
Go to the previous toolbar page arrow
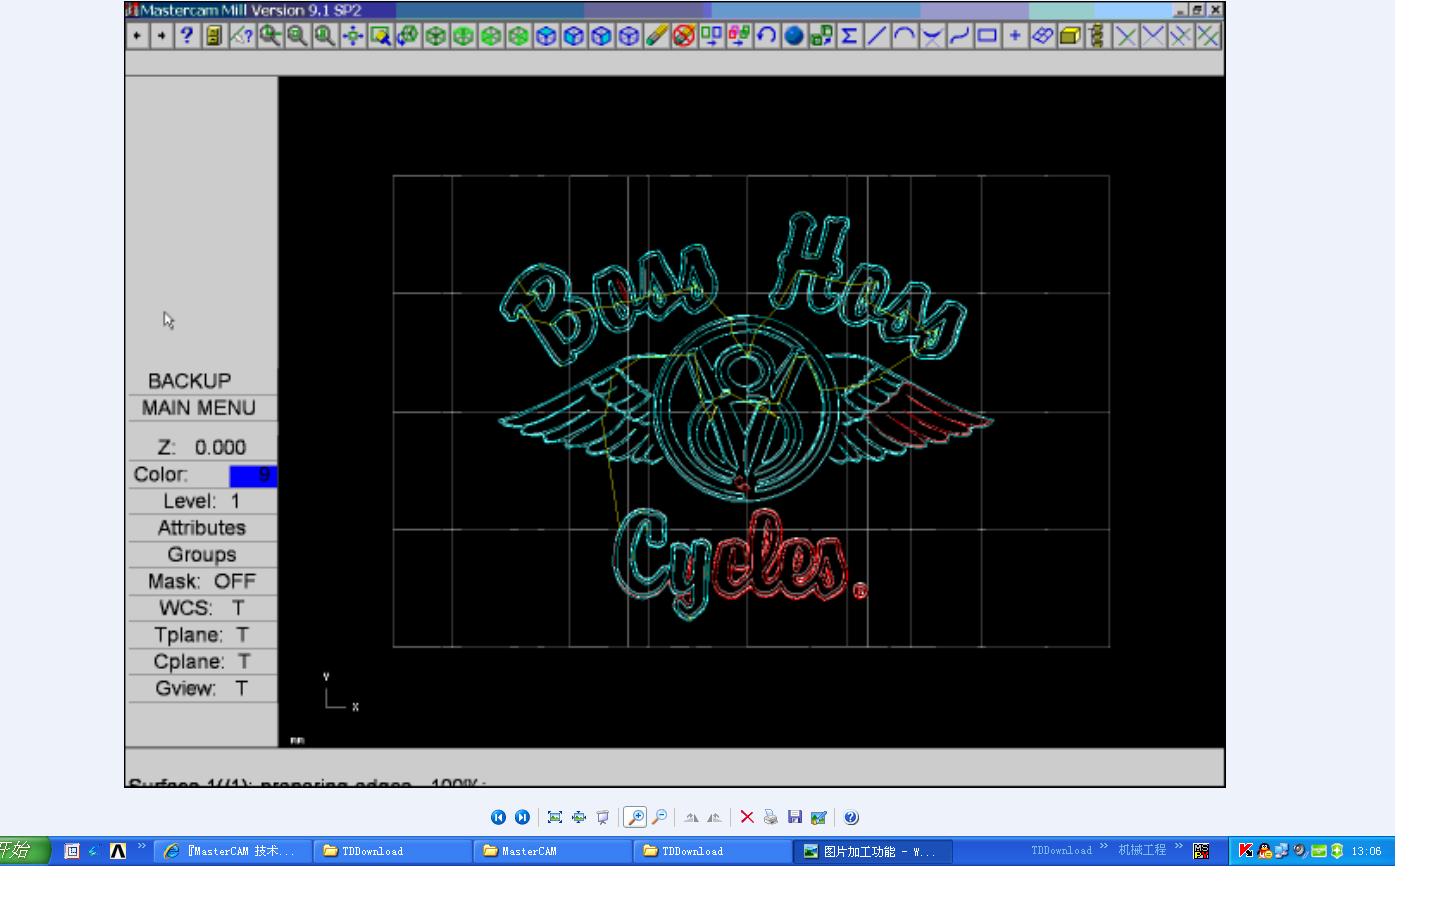[137, 36]
